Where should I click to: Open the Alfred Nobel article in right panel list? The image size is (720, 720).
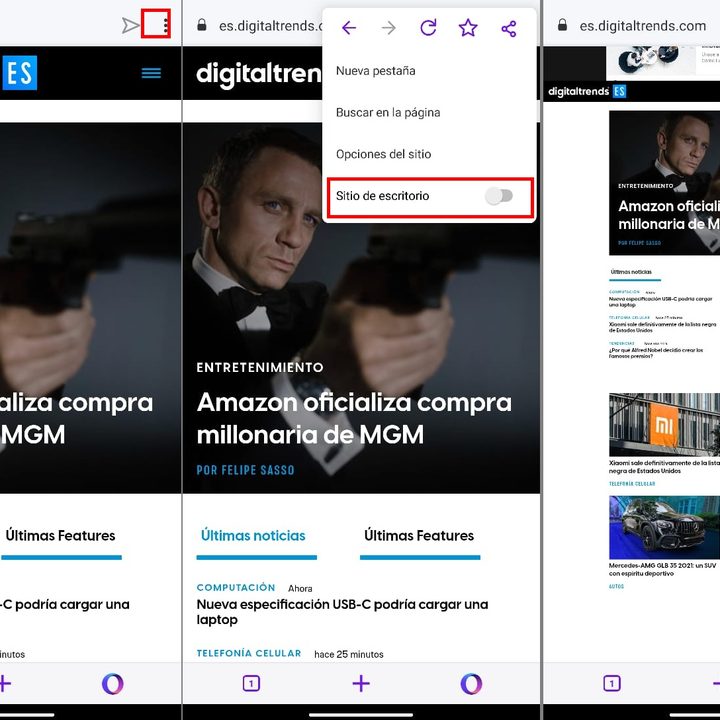(656, 353)
